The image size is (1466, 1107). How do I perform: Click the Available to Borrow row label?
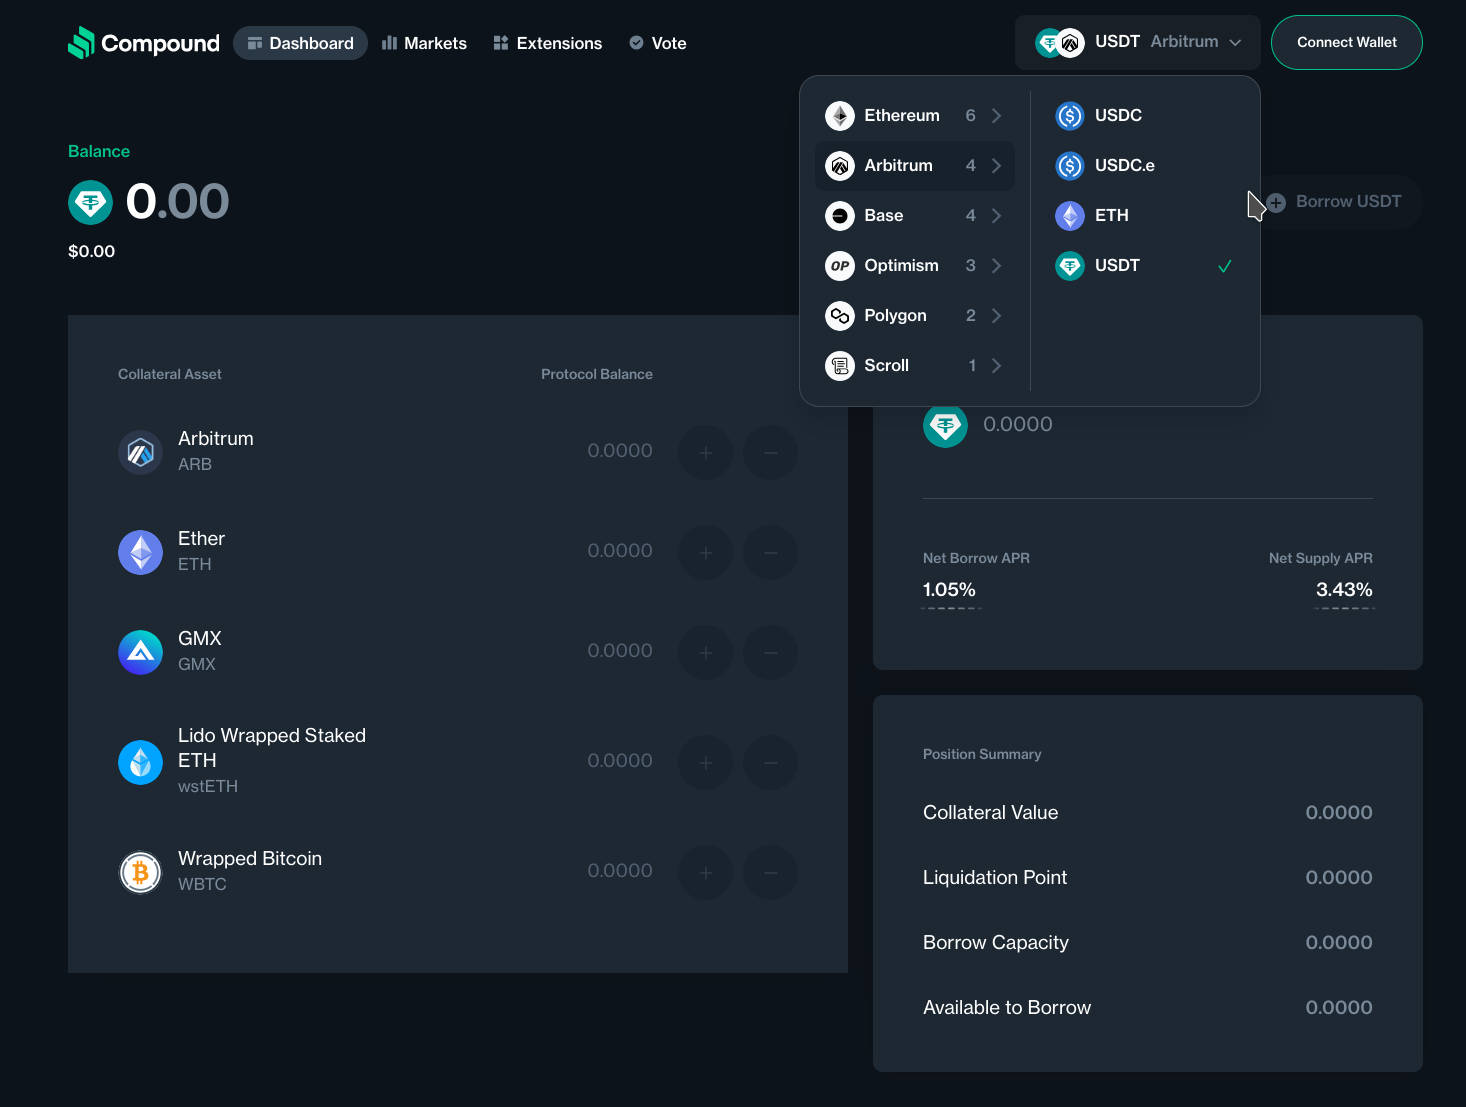[x=1007, y=1008]
